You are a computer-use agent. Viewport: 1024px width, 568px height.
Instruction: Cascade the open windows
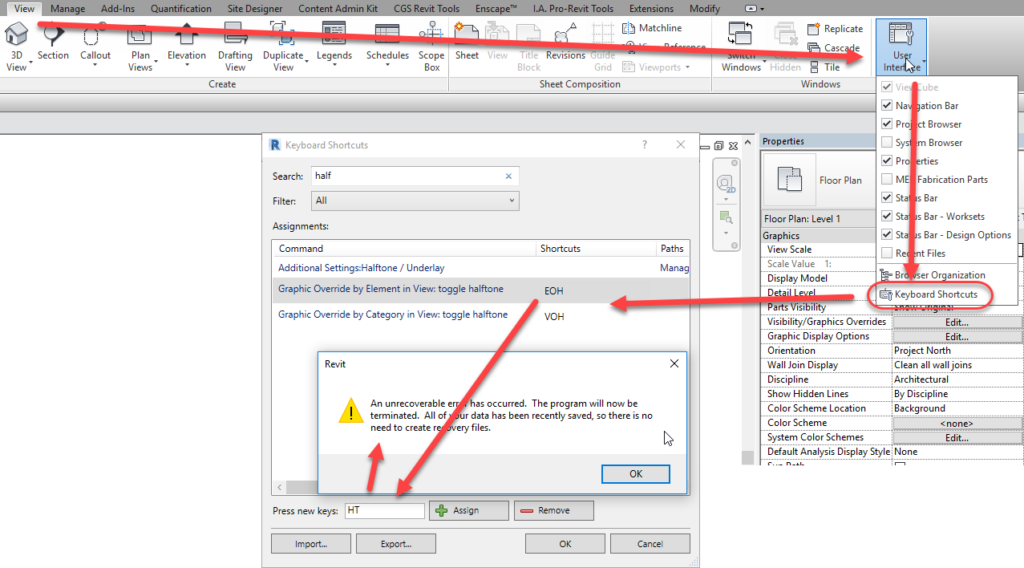pyautogui.click(x=833, y=48)
